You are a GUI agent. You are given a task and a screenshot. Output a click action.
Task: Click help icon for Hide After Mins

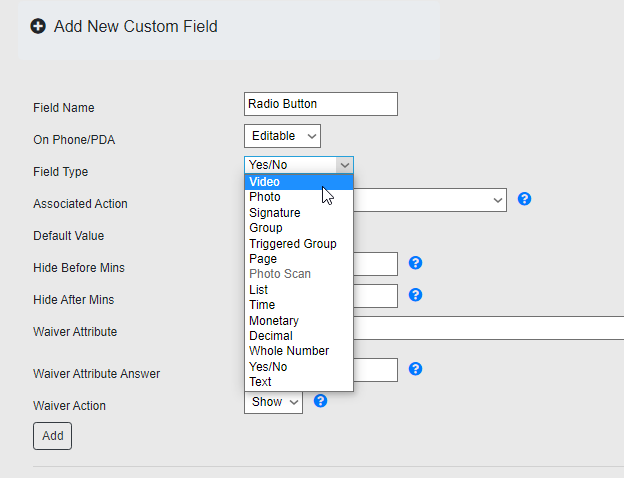pos(416,295)
